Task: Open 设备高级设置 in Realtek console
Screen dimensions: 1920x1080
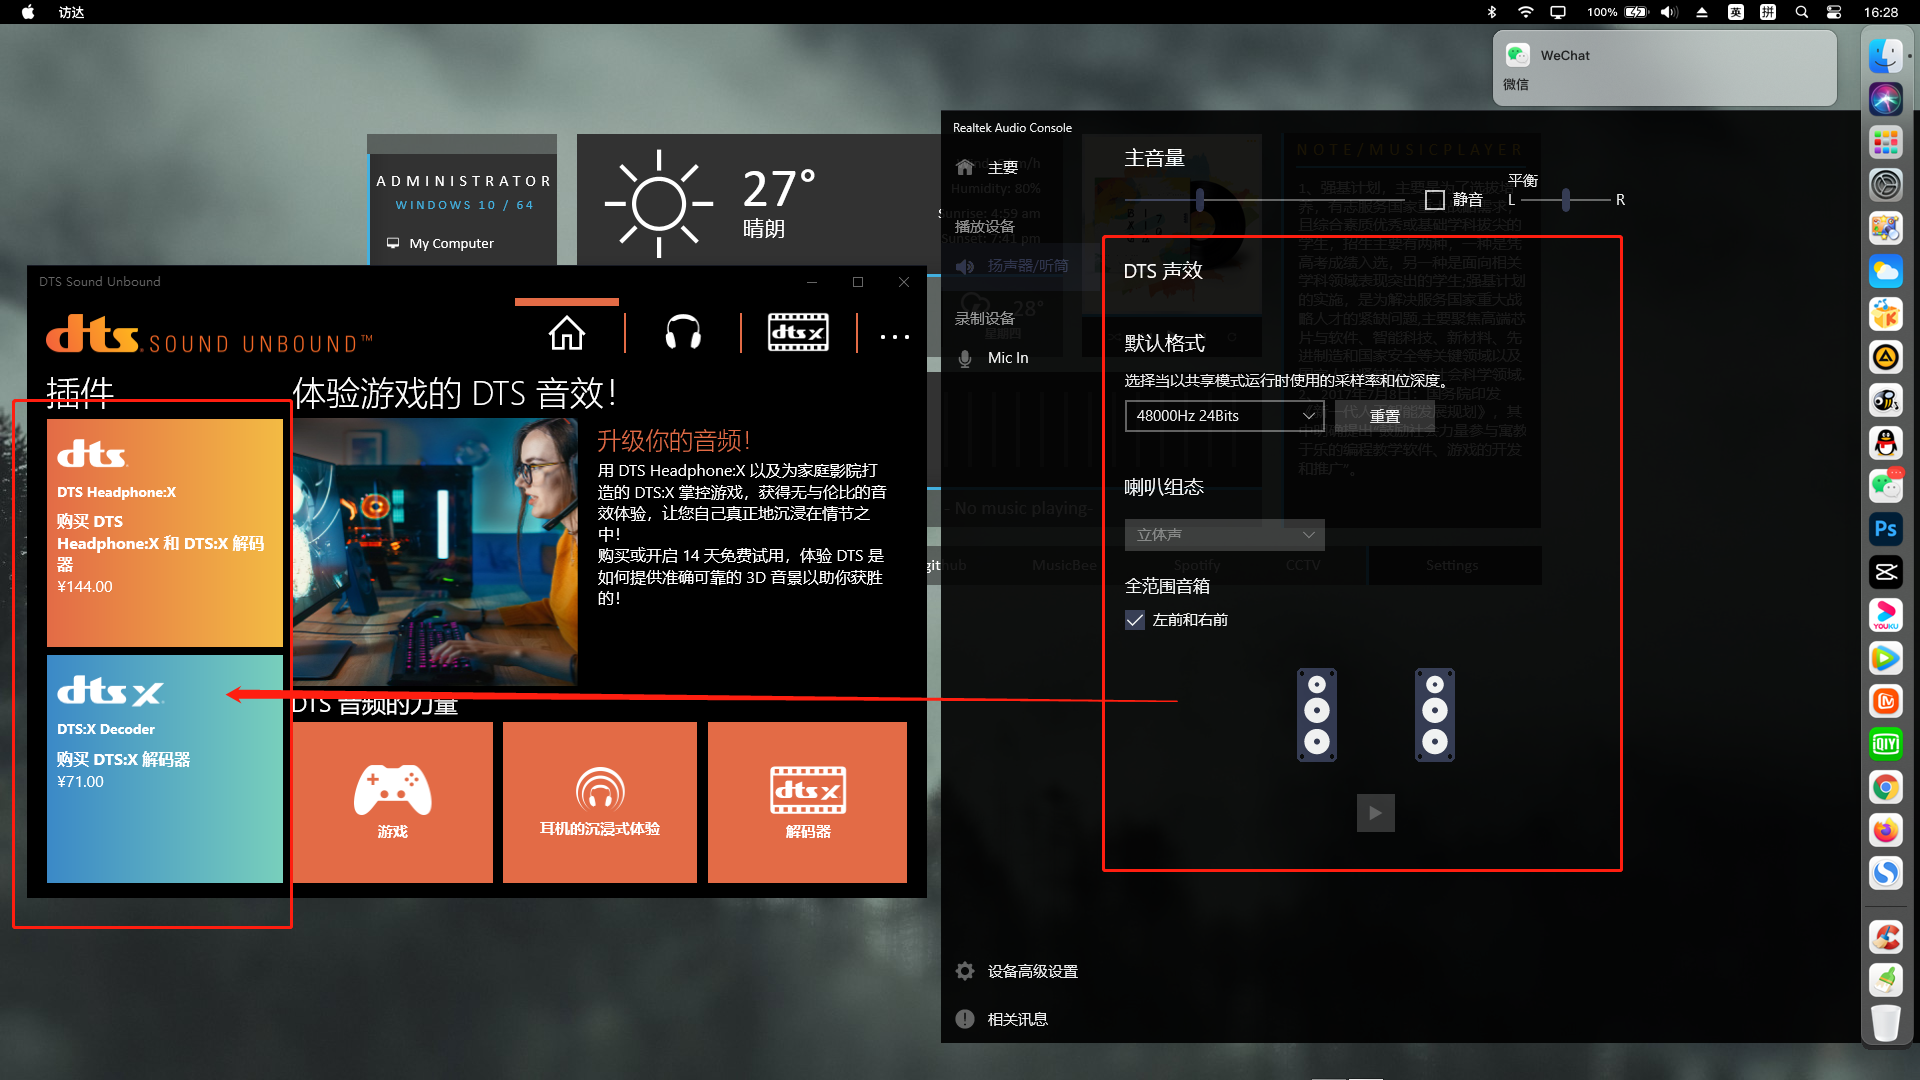Action: 1032,971
